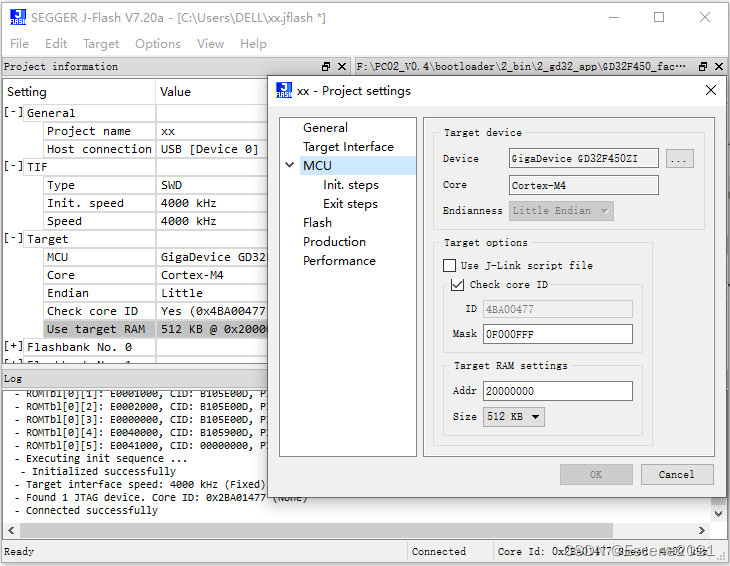Undock the GD32F450 data file panel
730x566 pixels.
(703, 67)
